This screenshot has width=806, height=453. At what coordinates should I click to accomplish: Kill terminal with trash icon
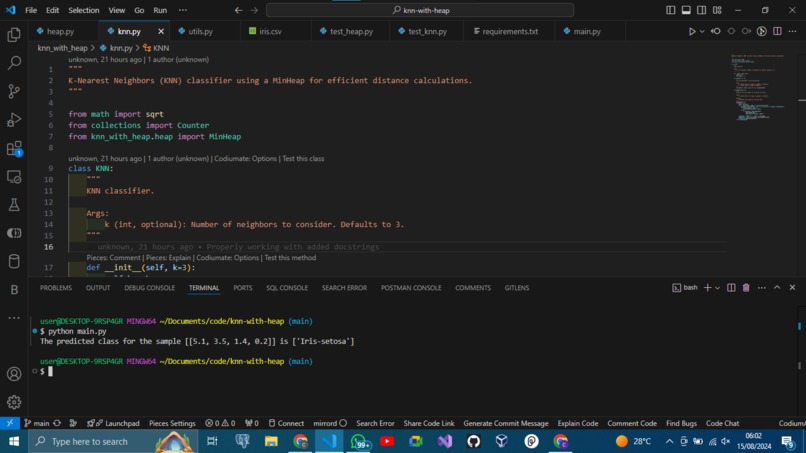746,288
